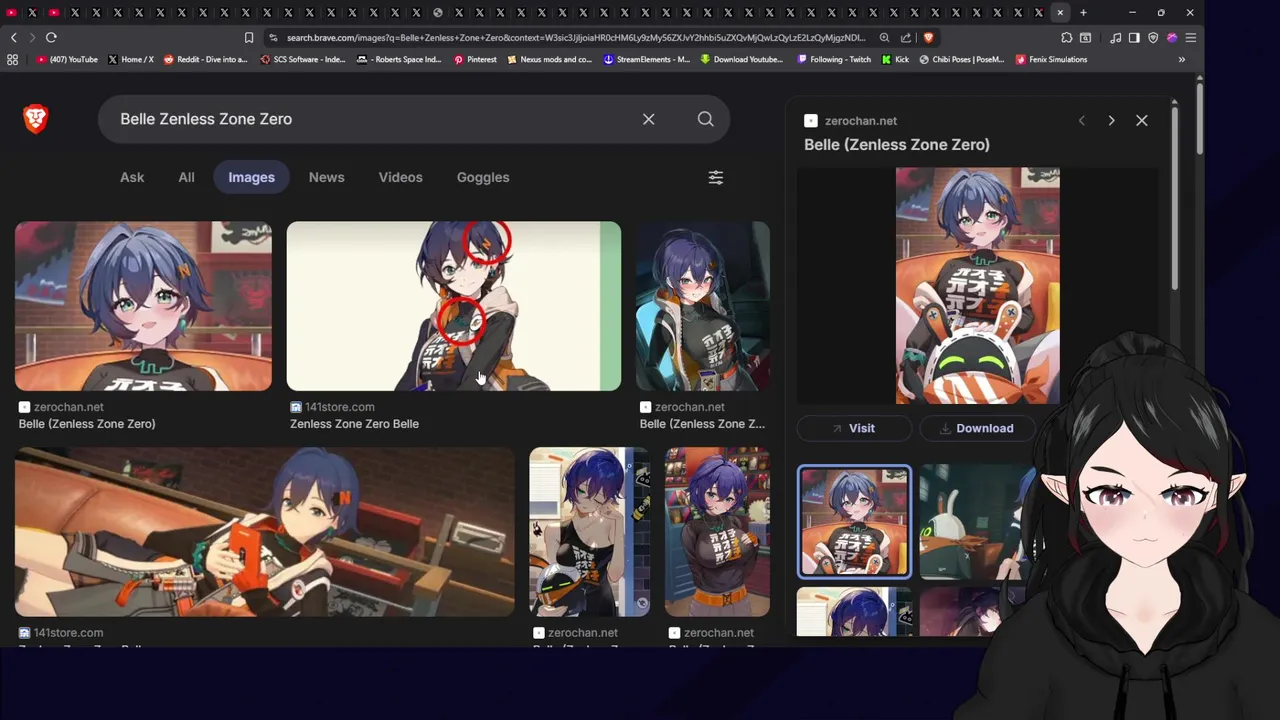The width and height of the screenshot is (1280, 720).
Task: Select the Bangboo related thumbnail in panel
Action: pos(976,522)
